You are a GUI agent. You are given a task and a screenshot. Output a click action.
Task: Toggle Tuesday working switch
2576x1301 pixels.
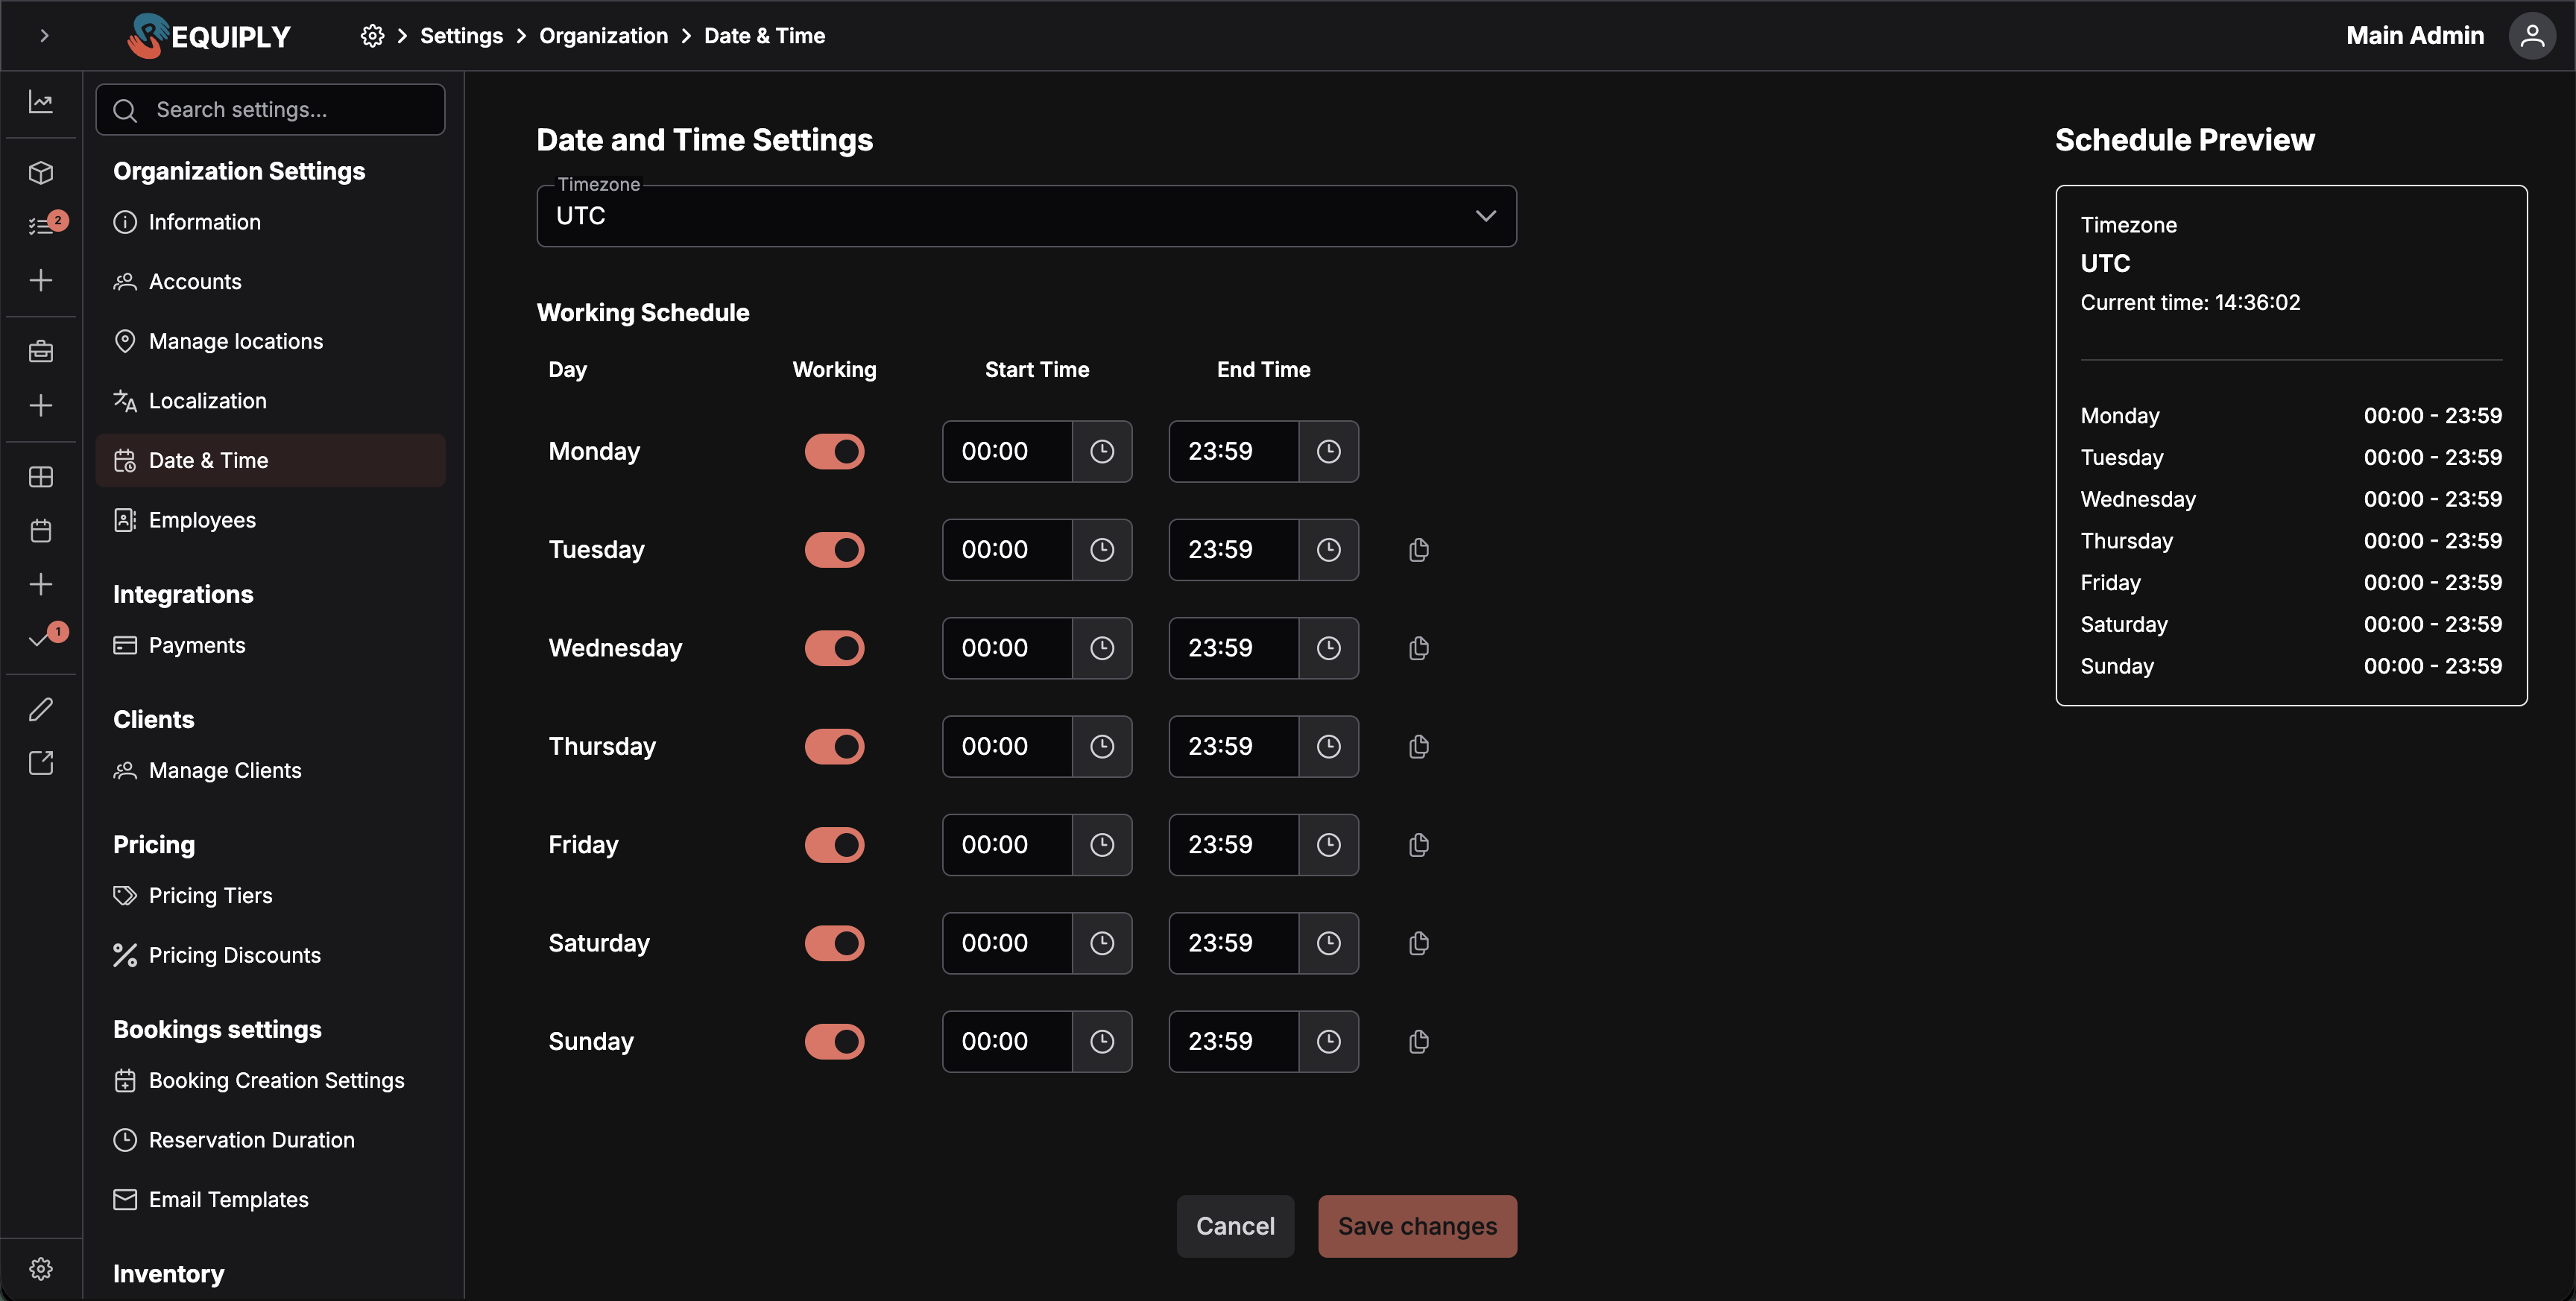834,550
